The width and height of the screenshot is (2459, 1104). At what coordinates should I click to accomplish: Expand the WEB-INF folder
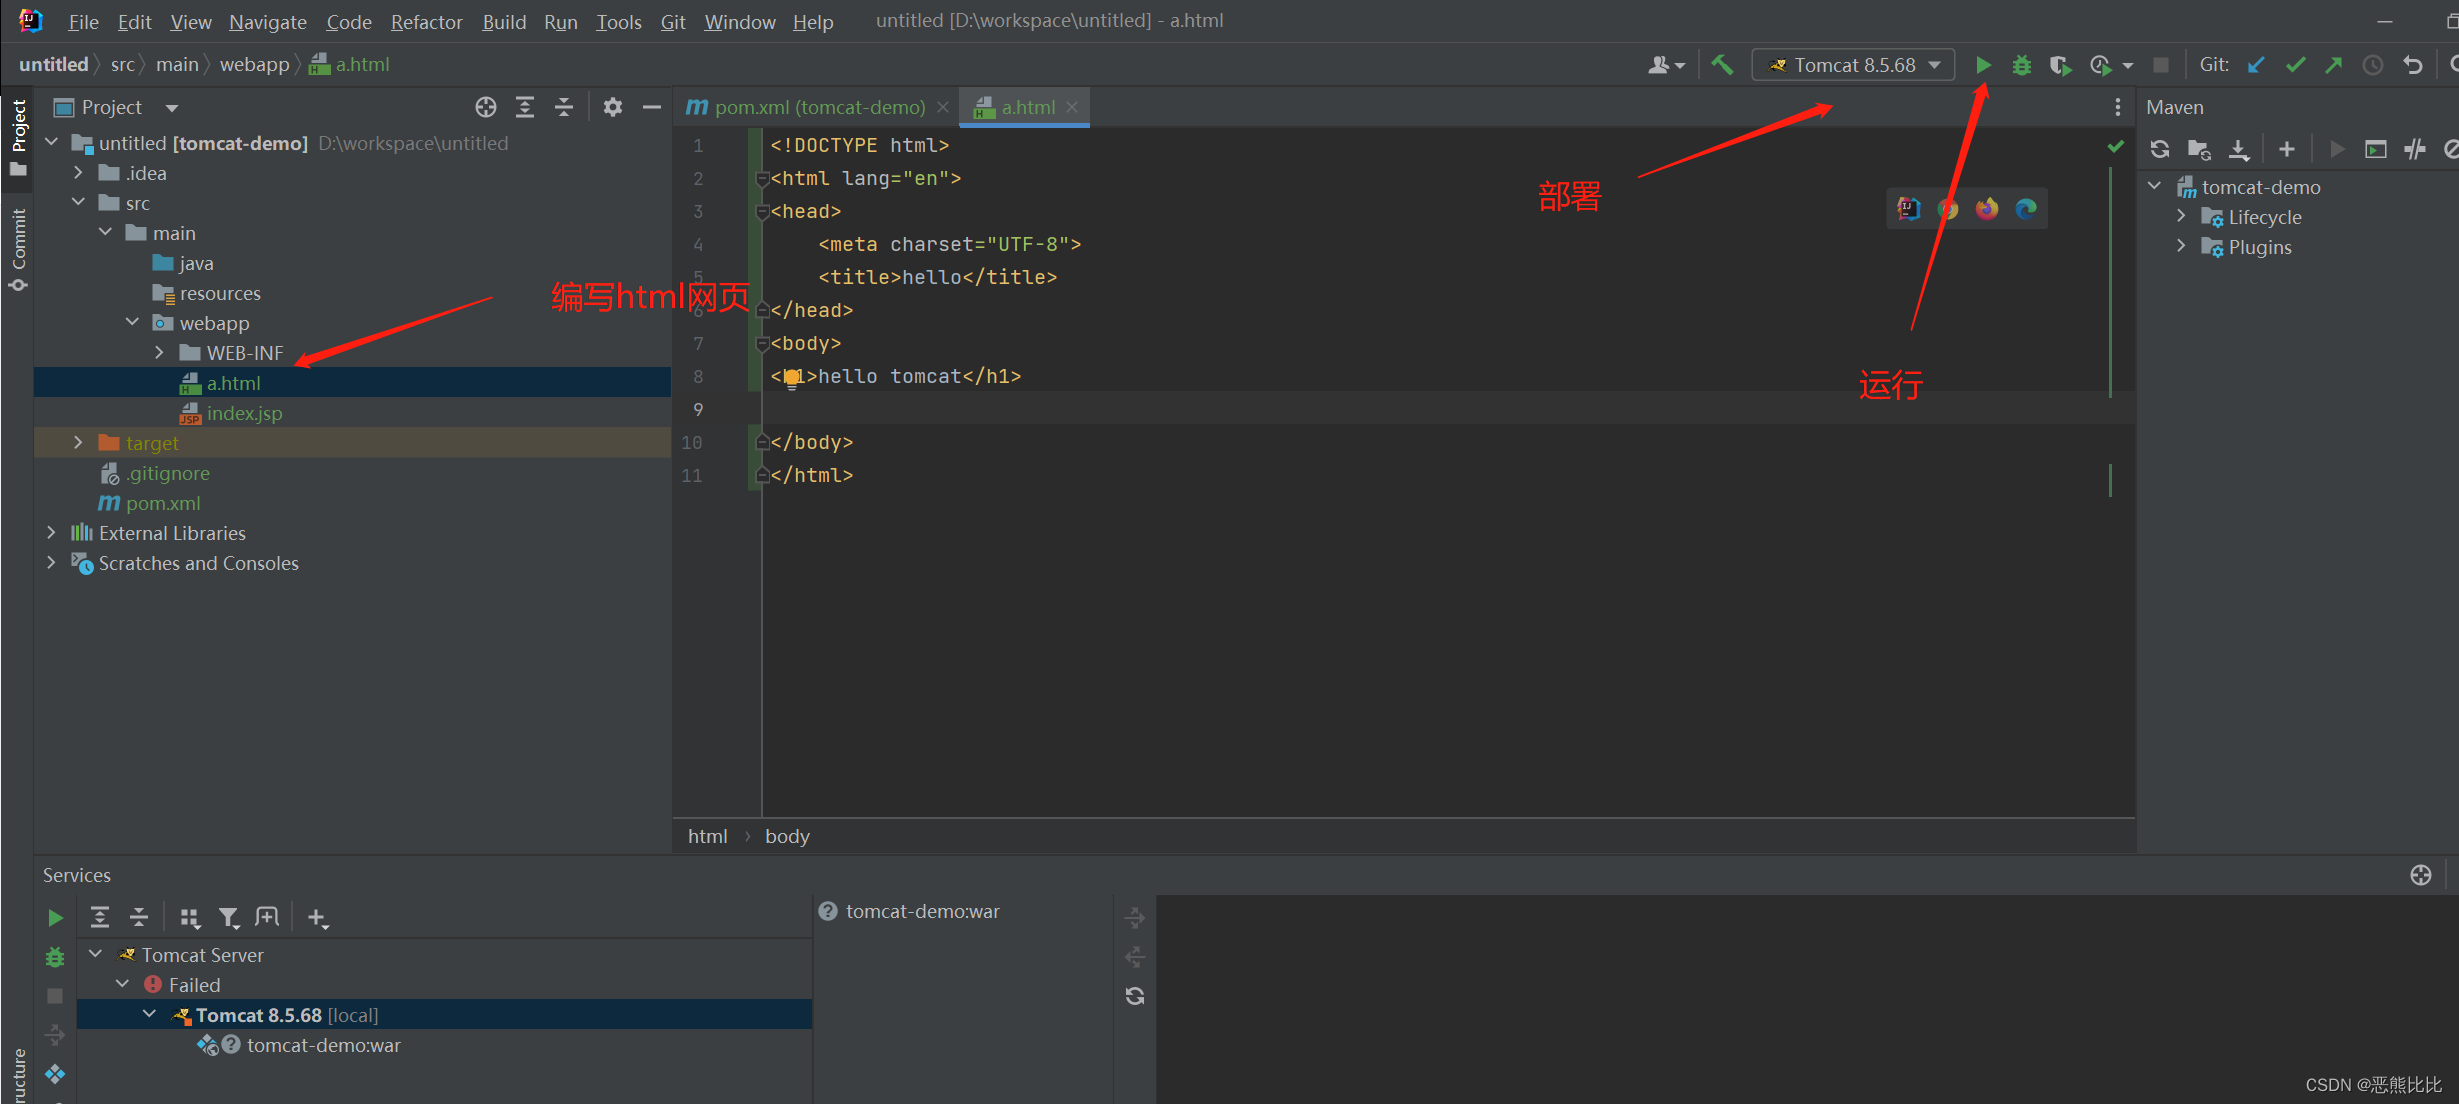(160, 353)
